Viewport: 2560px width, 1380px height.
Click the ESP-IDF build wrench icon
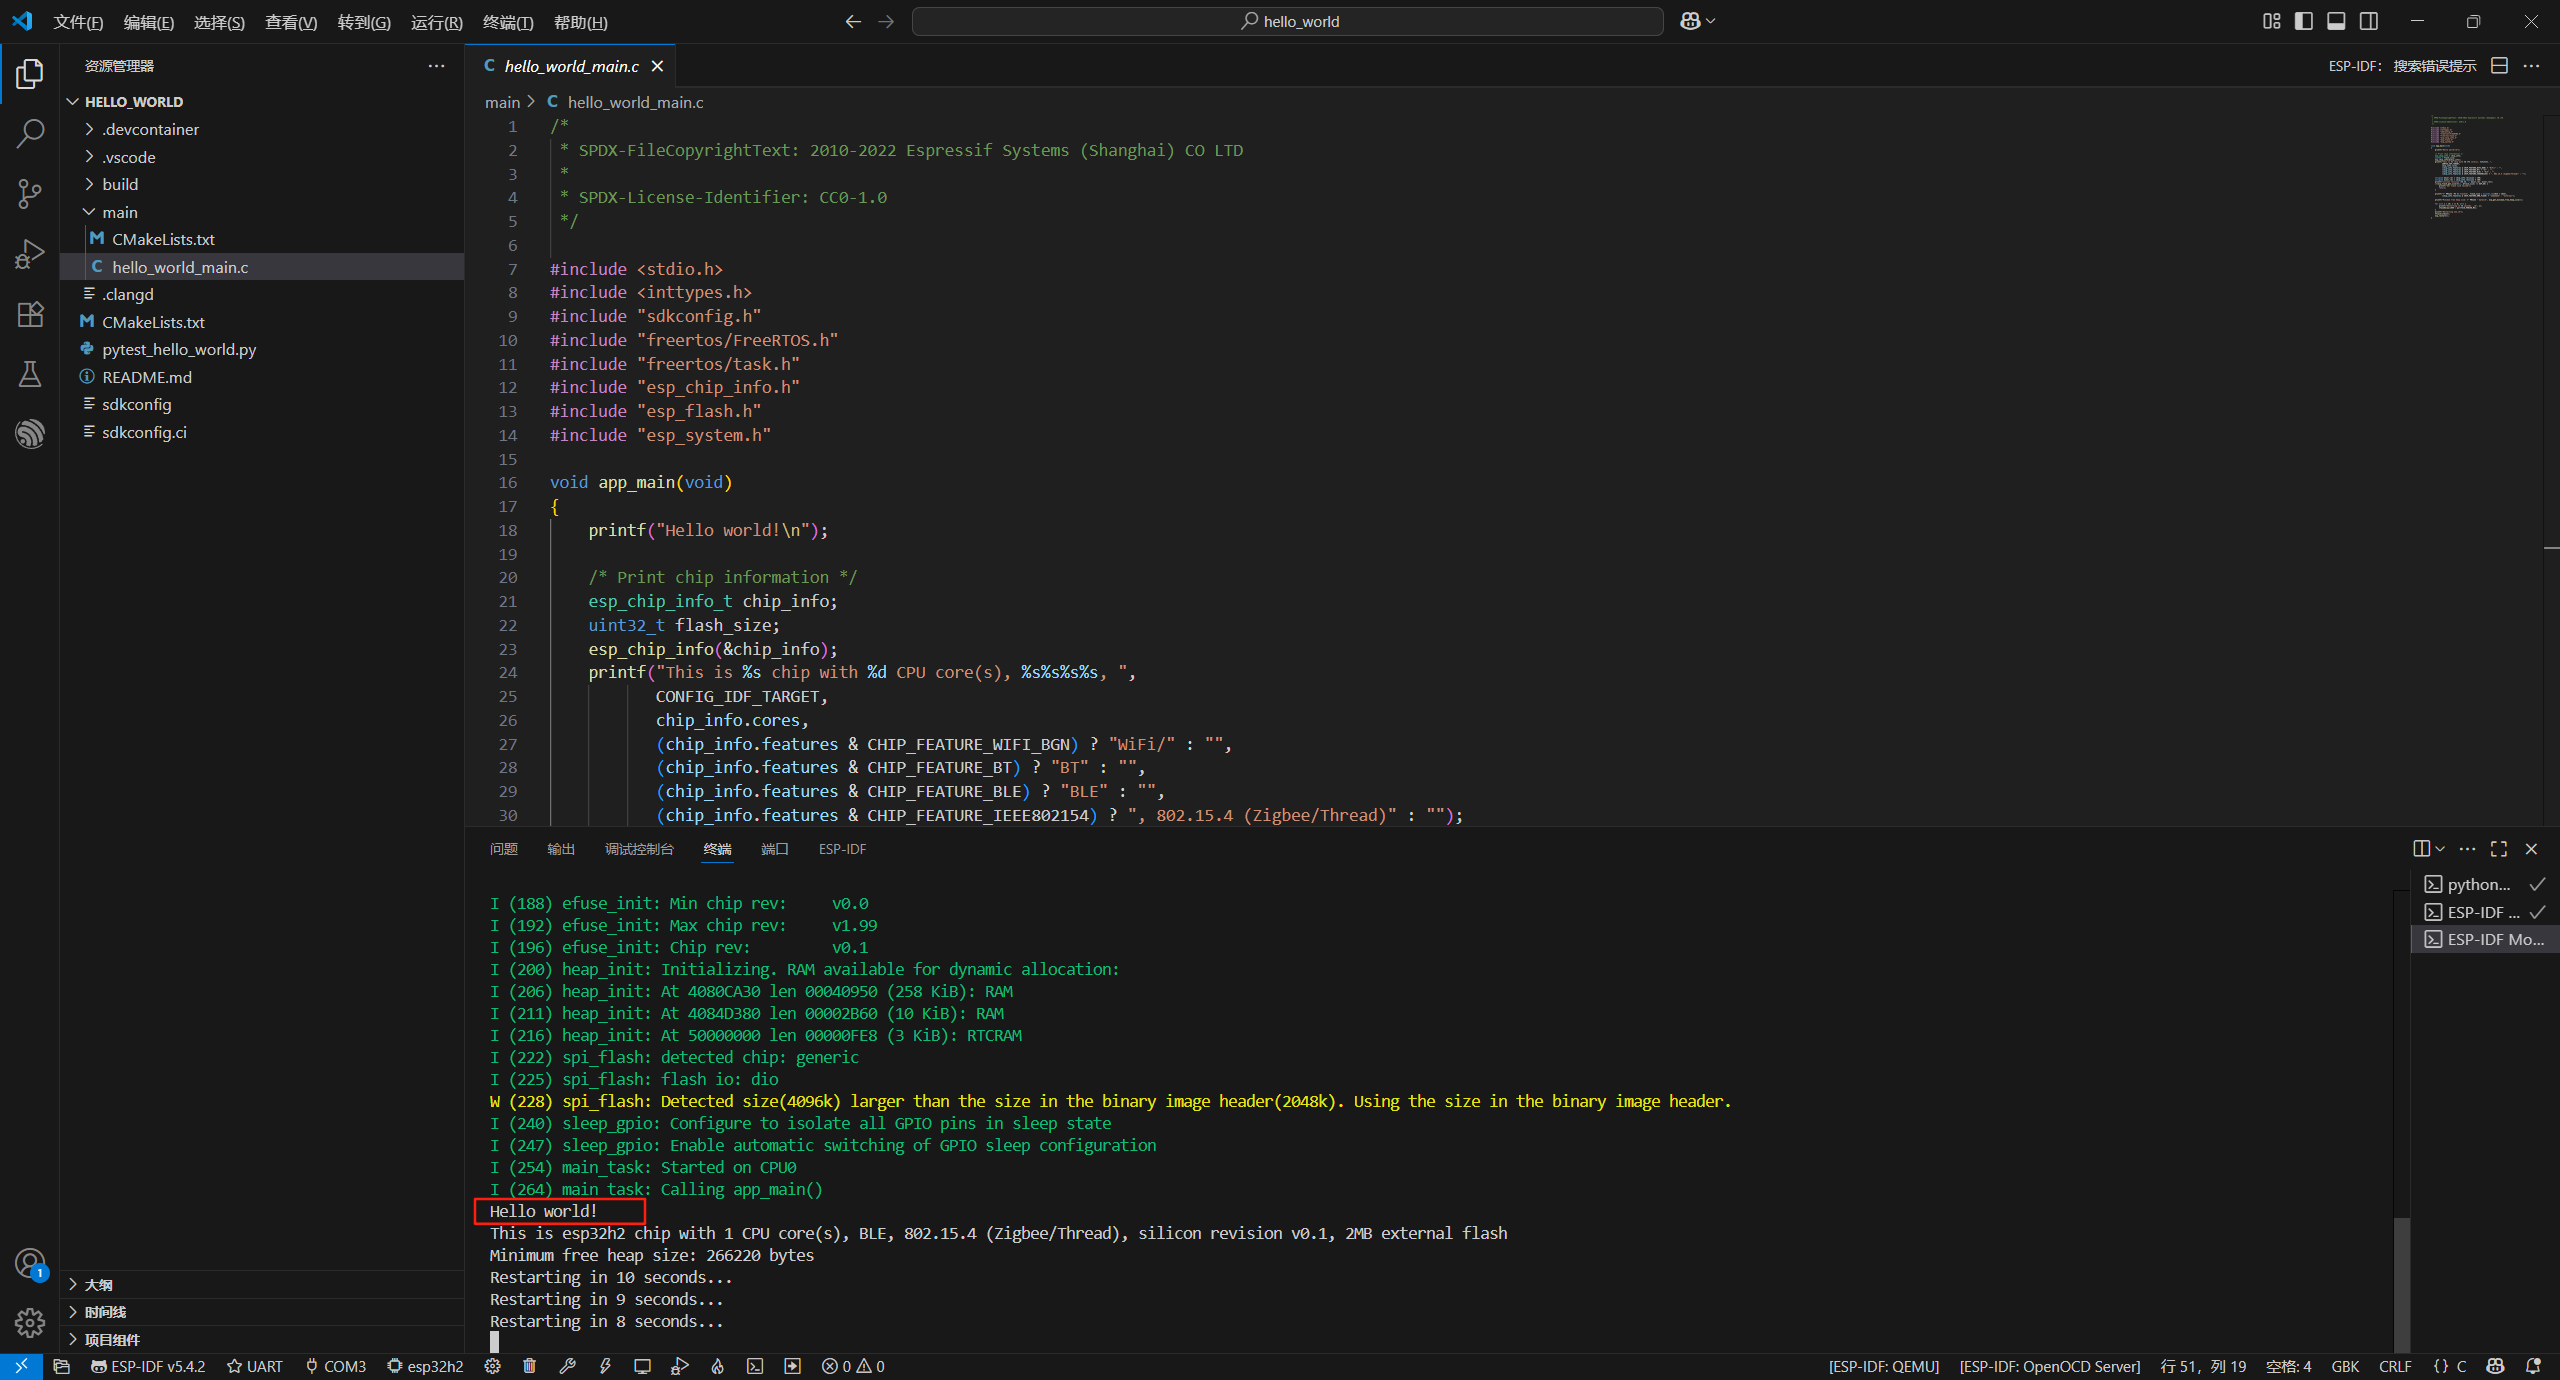coord(567,1366)
